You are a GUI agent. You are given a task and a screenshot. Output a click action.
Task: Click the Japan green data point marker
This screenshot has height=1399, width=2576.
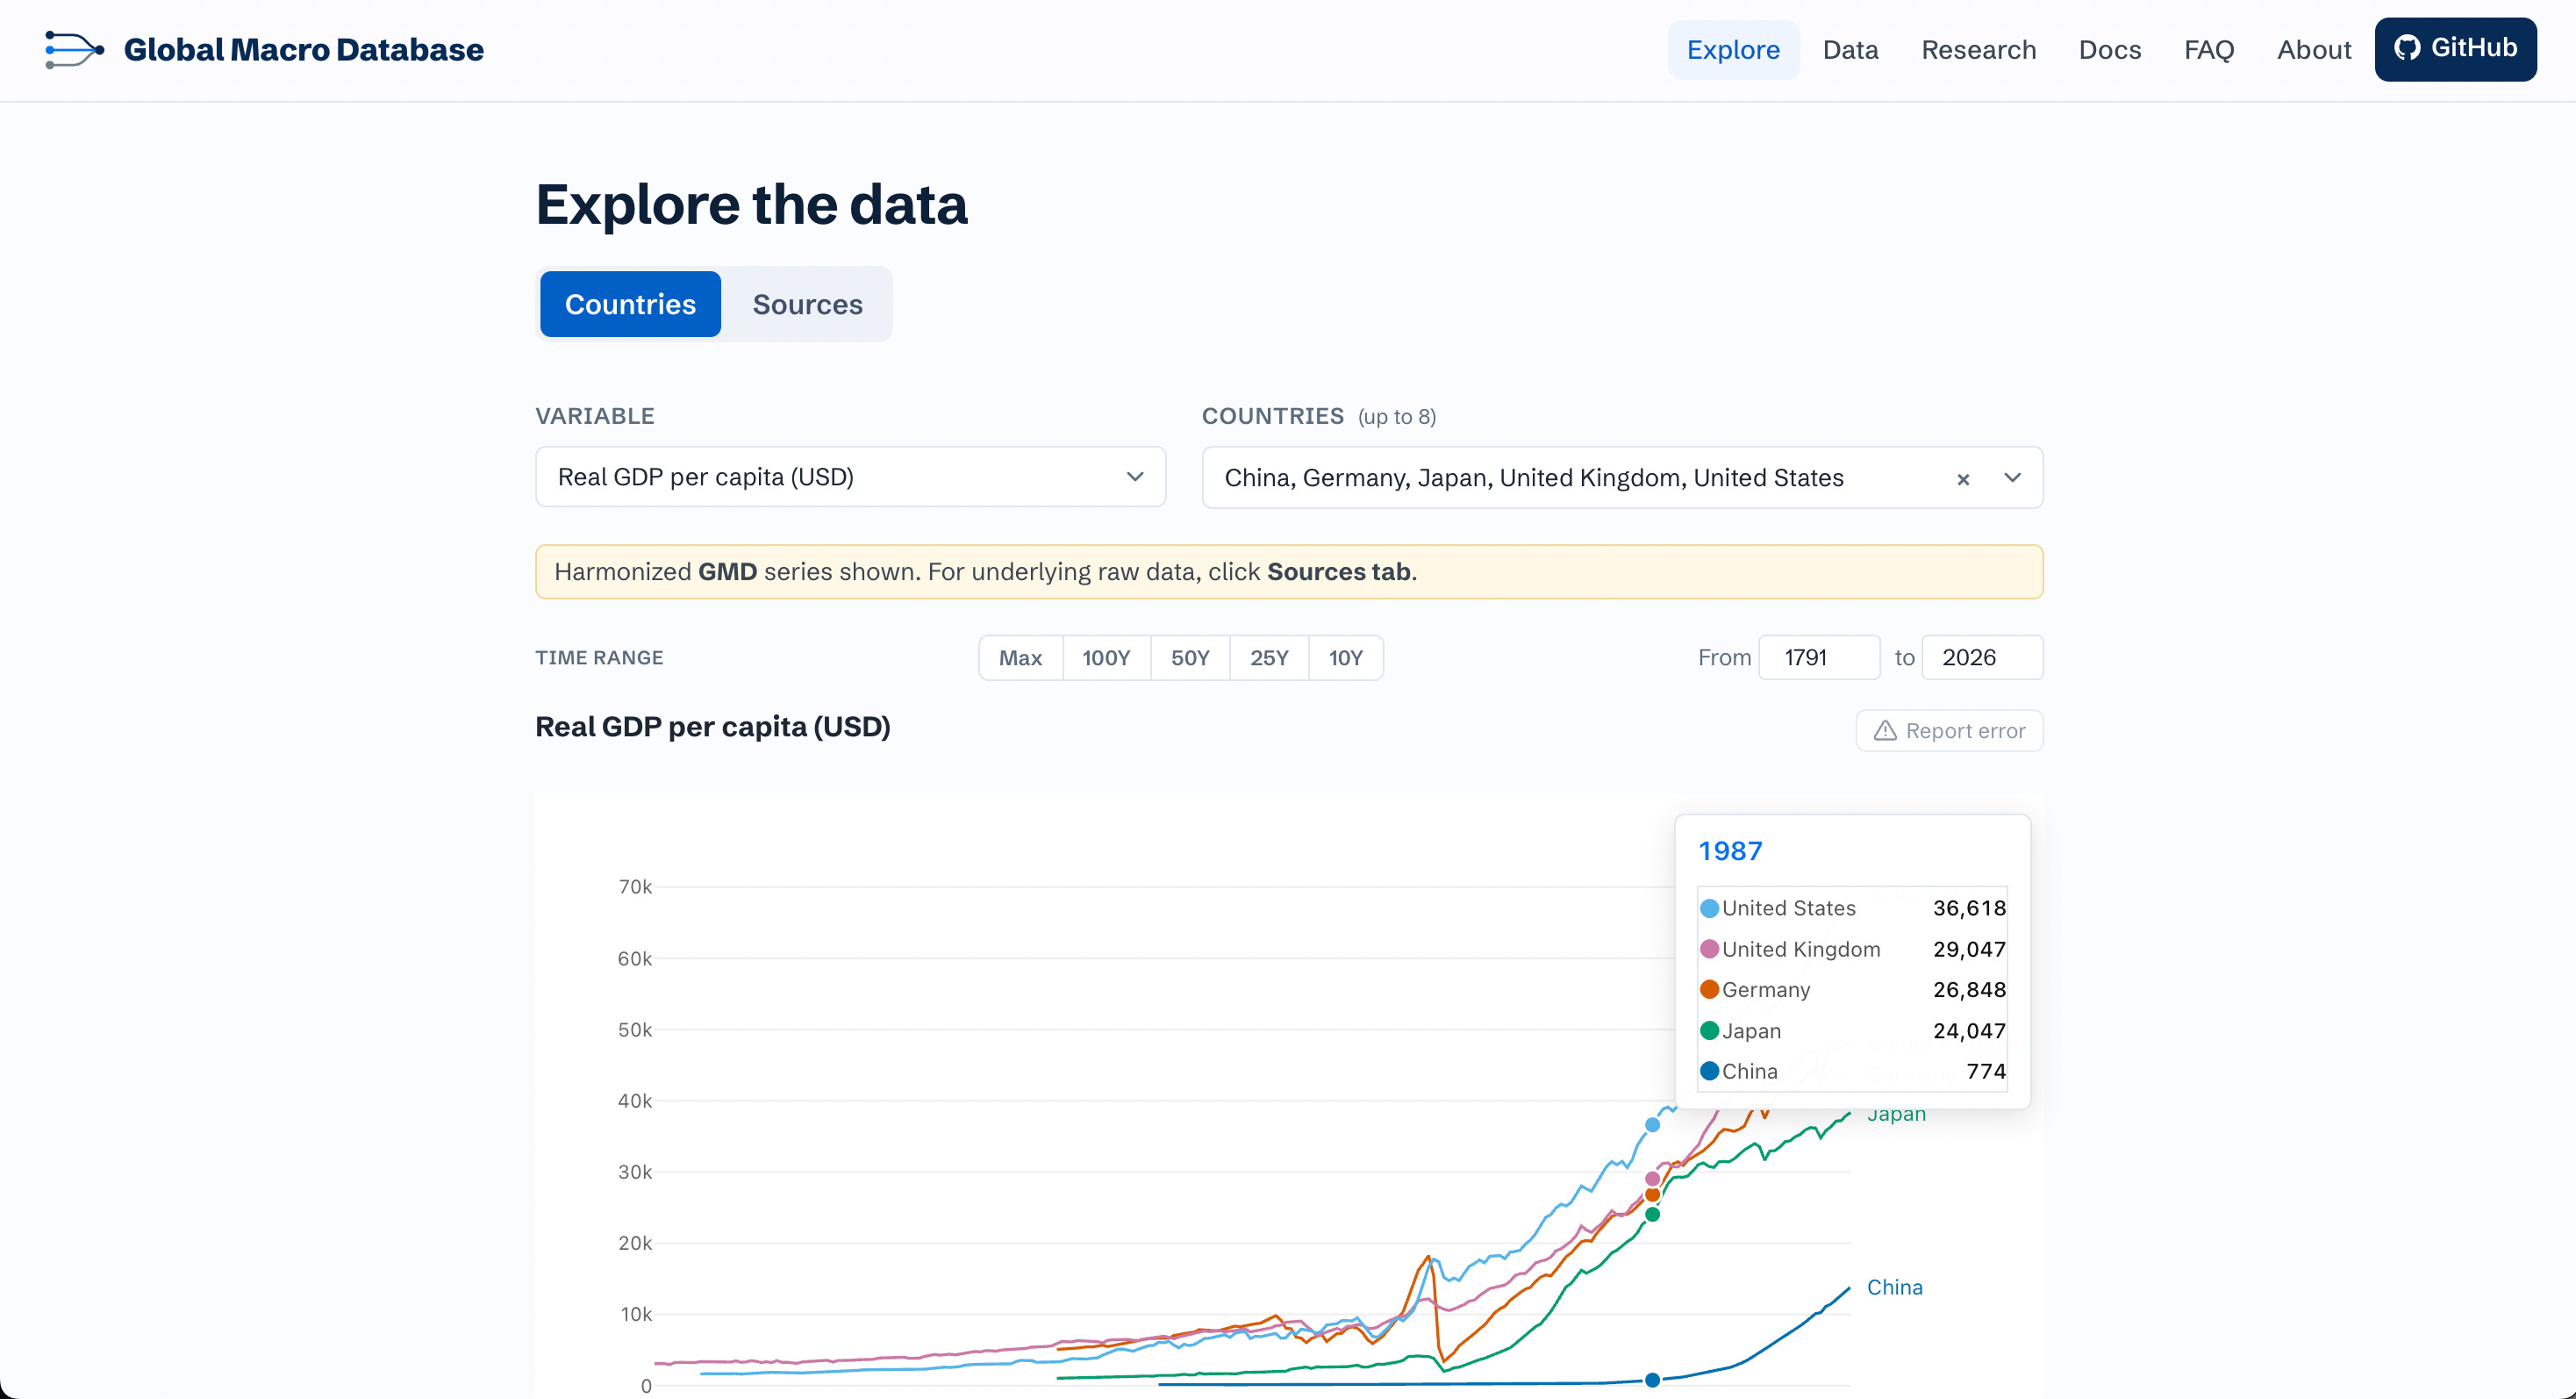[x=1652, y=1214]
